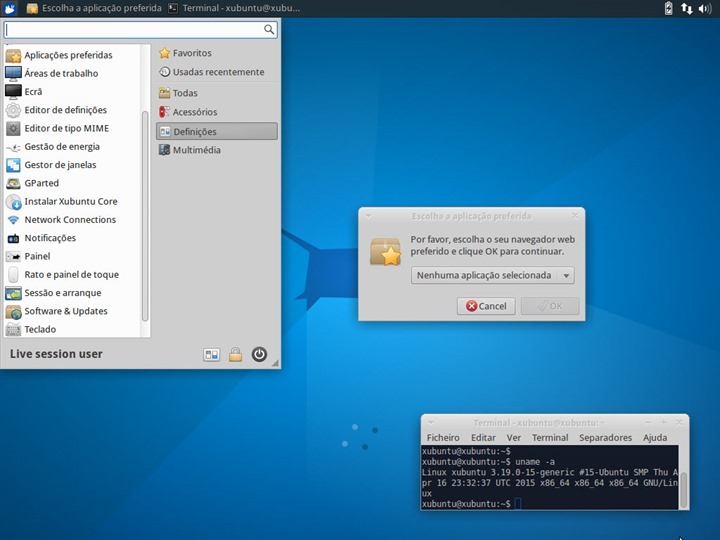Open the Ficheiro menu in Terminal
Screen dimensions: 720x540
(443, 438)
